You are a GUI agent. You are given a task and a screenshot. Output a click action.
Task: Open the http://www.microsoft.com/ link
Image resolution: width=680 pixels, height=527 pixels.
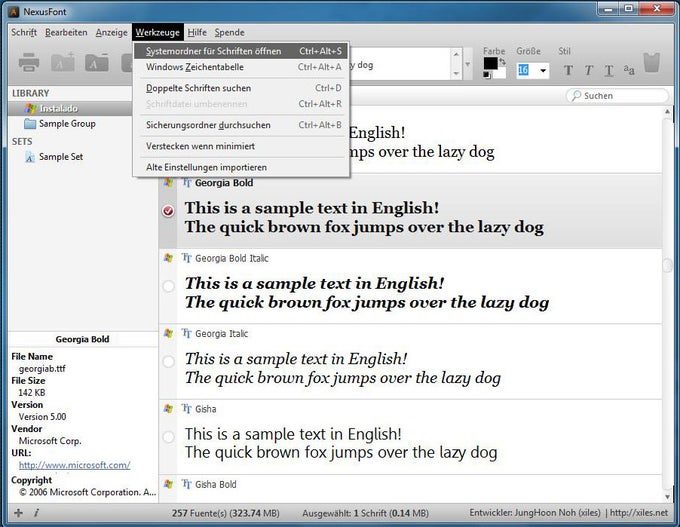pyautogui.click(x=75, y=465)
